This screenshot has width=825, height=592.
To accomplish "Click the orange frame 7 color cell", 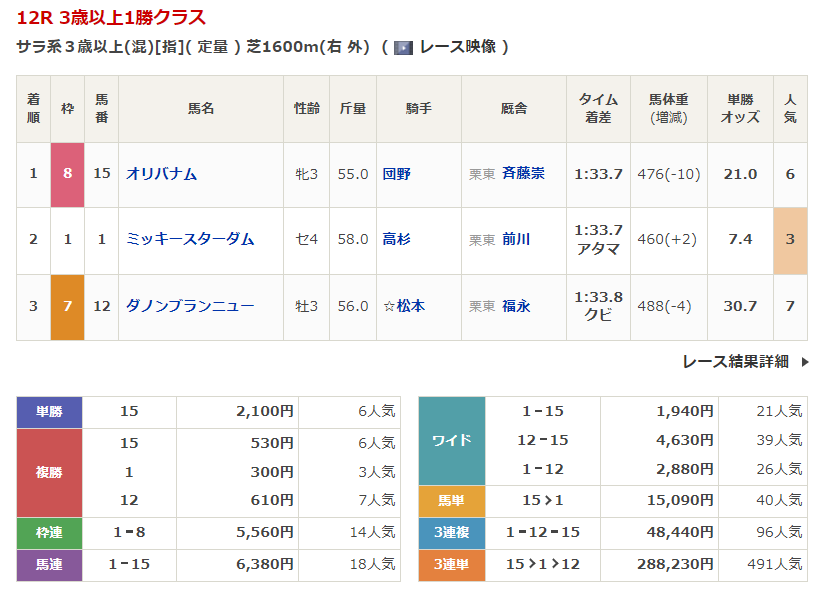I will coord(67,306).
